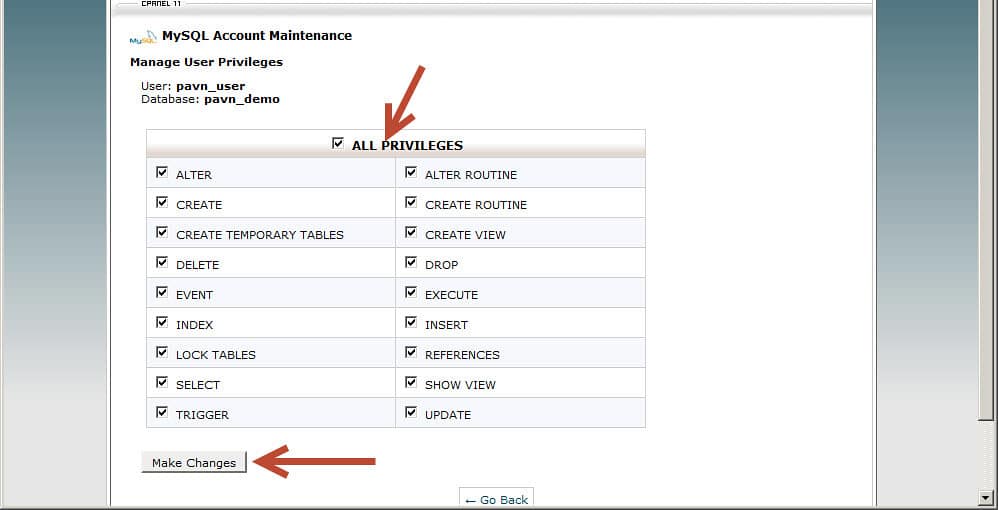Uncheck the ALTER ROUTINE checkbox

click(x=411, y=173)
